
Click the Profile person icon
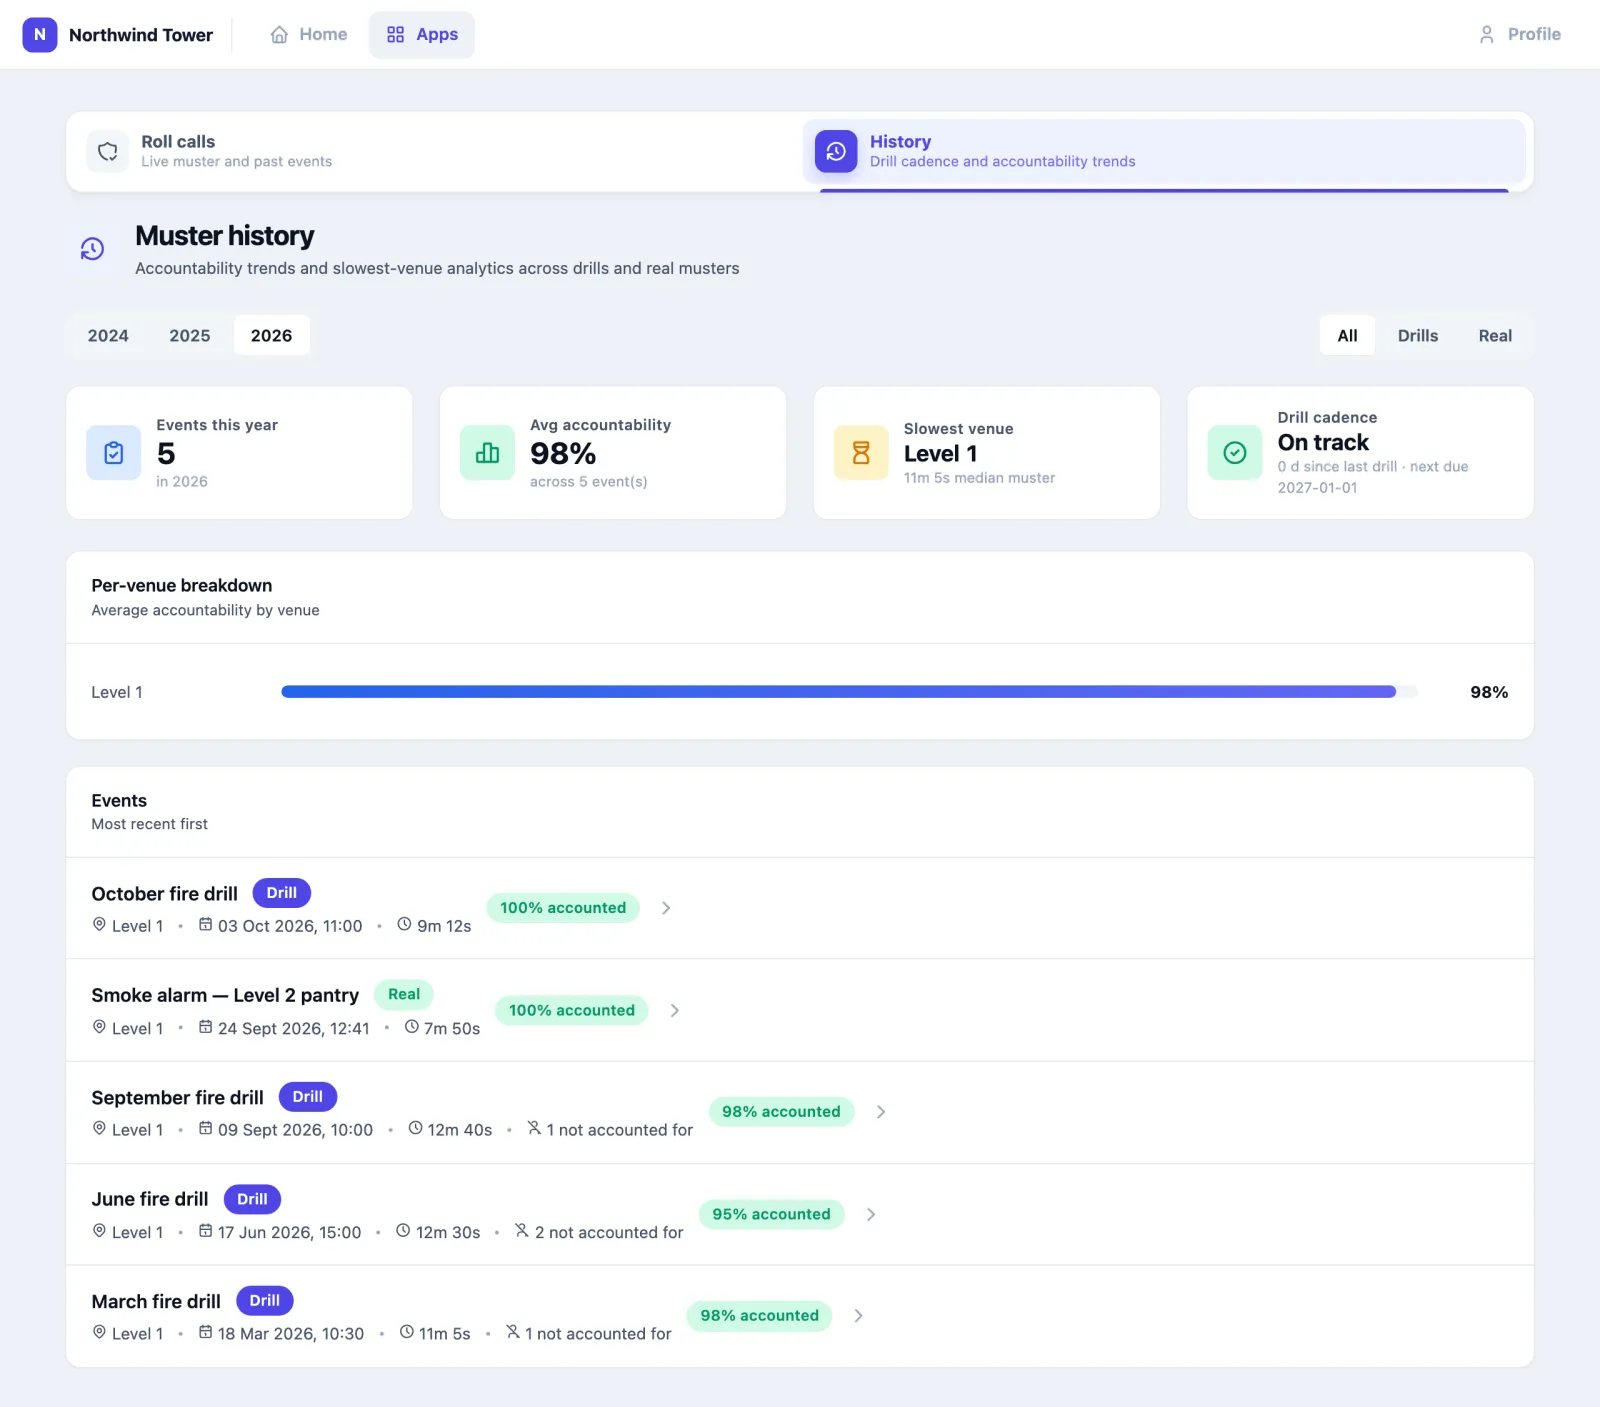(x=1487, y=35)
